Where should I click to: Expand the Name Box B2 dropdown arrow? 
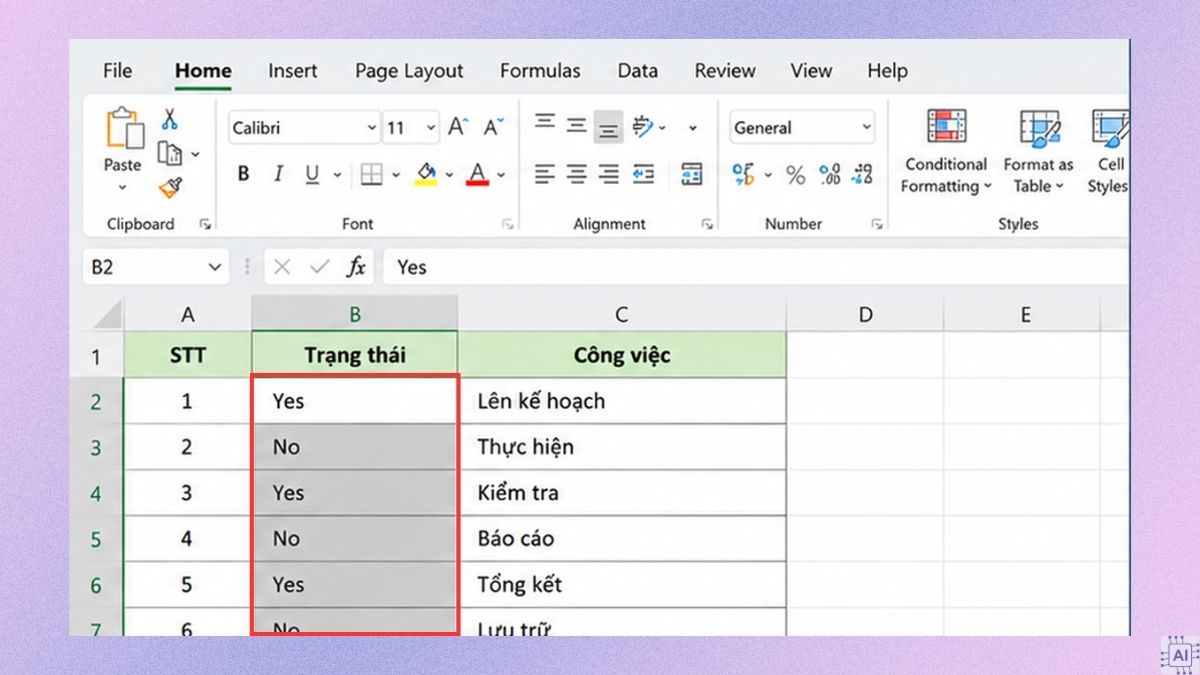[215, 267]
